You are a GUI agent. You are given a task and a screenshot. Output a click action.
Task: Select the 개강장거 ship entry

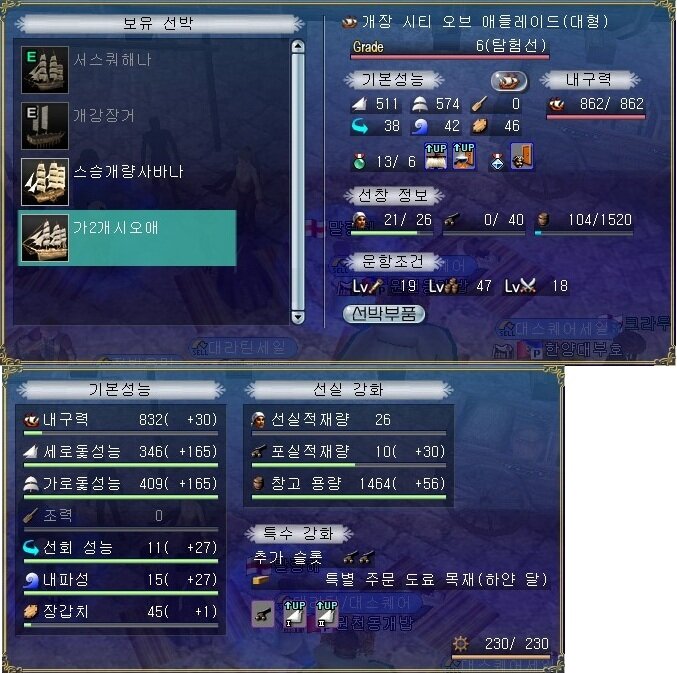point(127,126)
